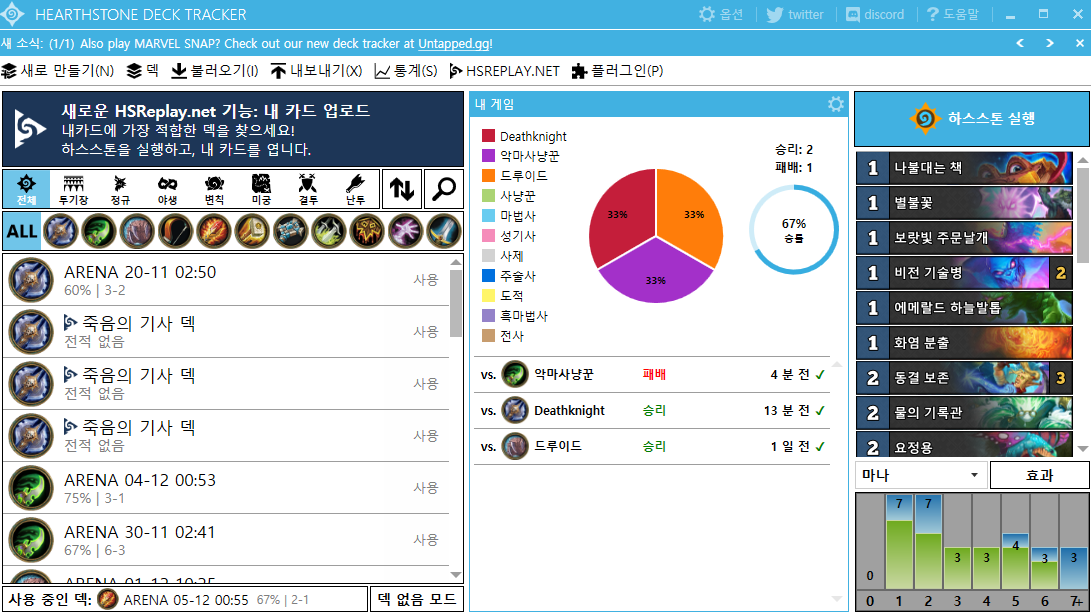Open 불러오기(I) import menu
Image resolution: width=1091 pixels, height=613 pixels.
pyautogui.click(x=215, y=71)
